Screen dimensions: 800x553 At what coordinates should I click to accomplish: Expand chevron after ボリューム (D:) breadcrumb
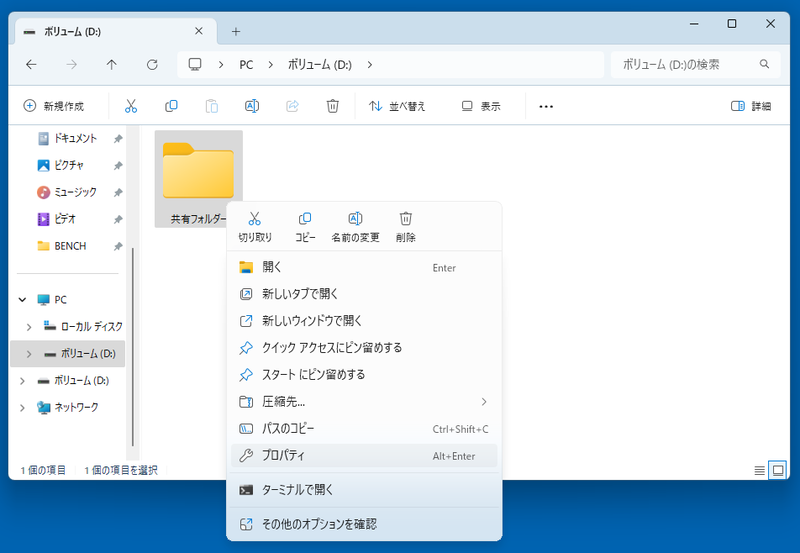coord(369,65)
